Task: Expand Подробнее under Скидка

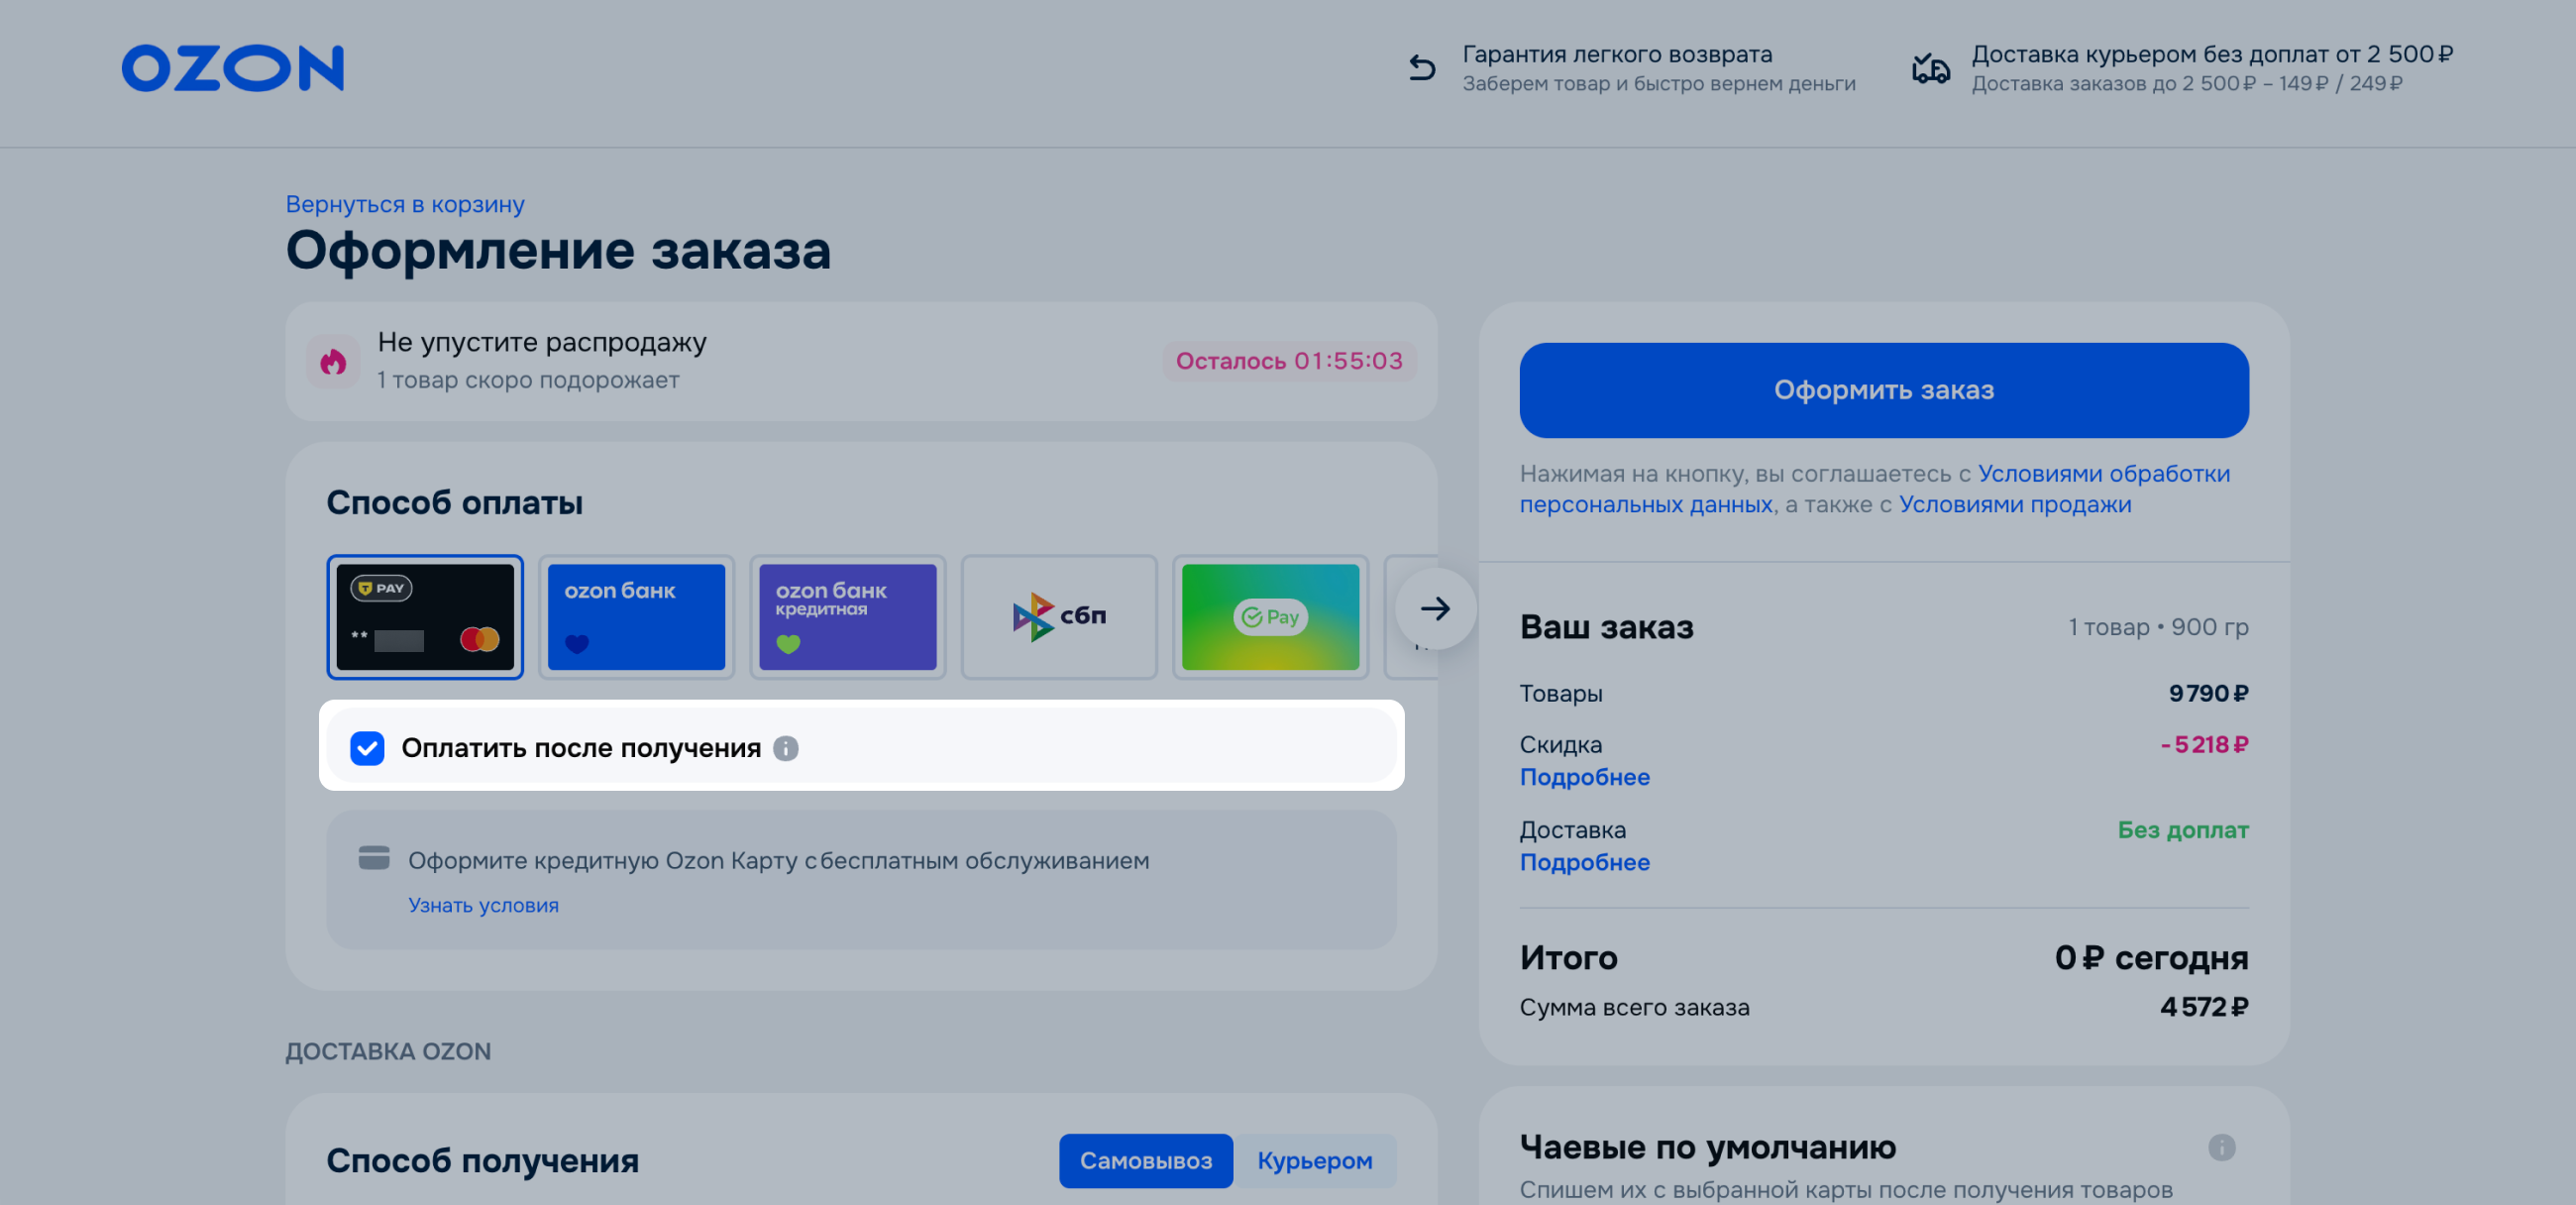Action: [1584, 777]
